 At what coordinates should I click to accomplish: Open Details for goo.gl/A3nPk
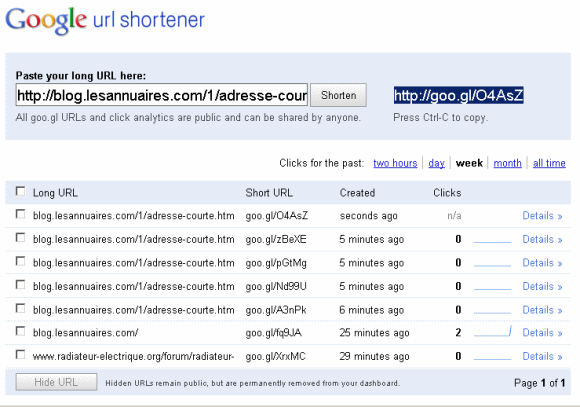pos(542,310)
